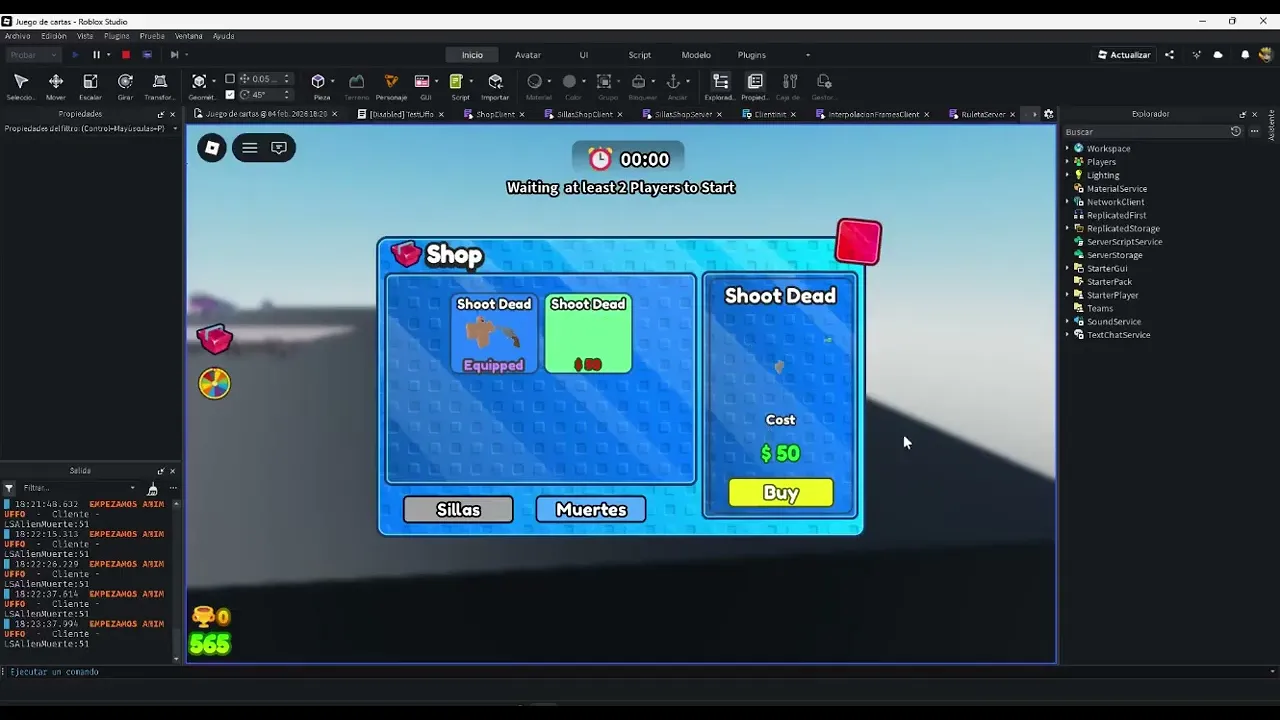
Task: Click the Script toolbar icon
Action: click(x=456, y=82)
